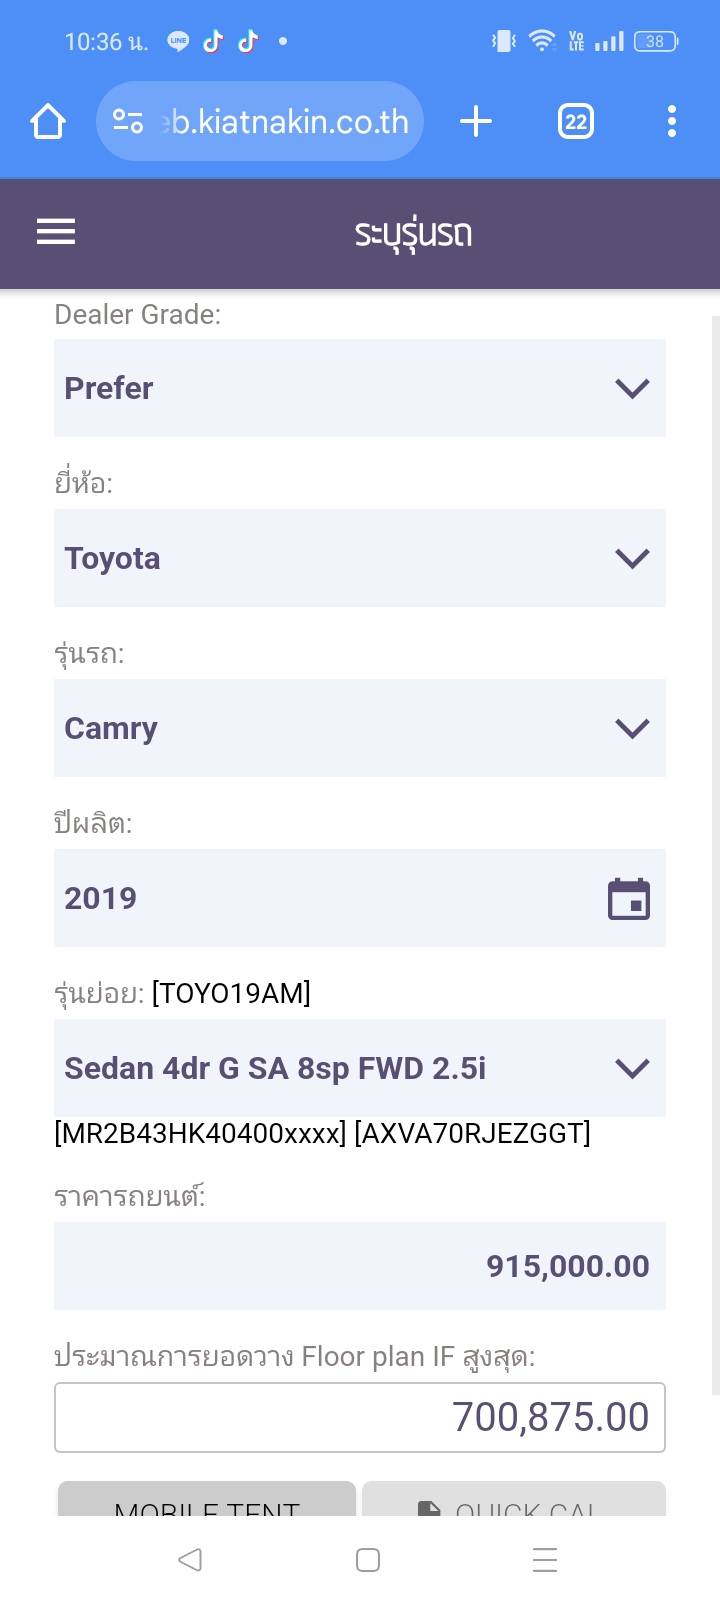Viewport: 720px width, 1604px height.
Task: Click the 2019 production year field
Action: coord(320,898)
